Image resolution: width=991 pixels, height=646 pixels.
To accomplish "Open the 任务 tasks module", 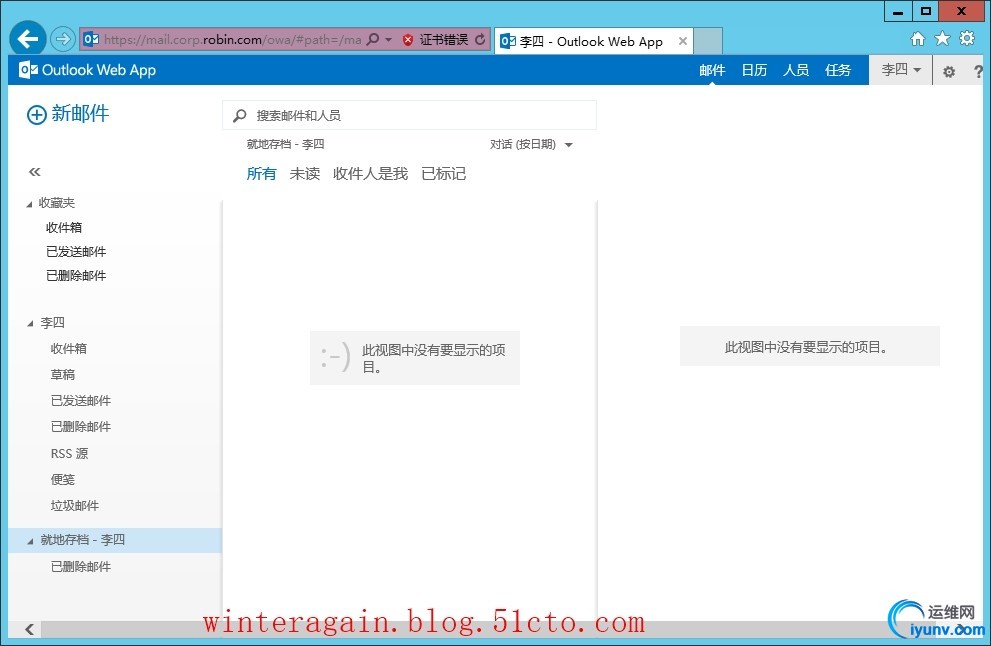I will coord(838,70).
